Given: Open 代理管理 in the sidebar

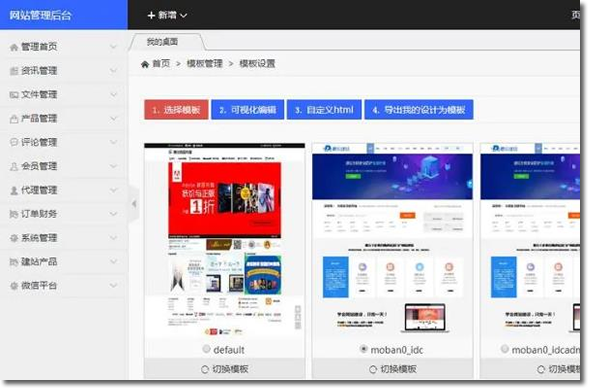Looking at the screenshot, I should [39, 190].
